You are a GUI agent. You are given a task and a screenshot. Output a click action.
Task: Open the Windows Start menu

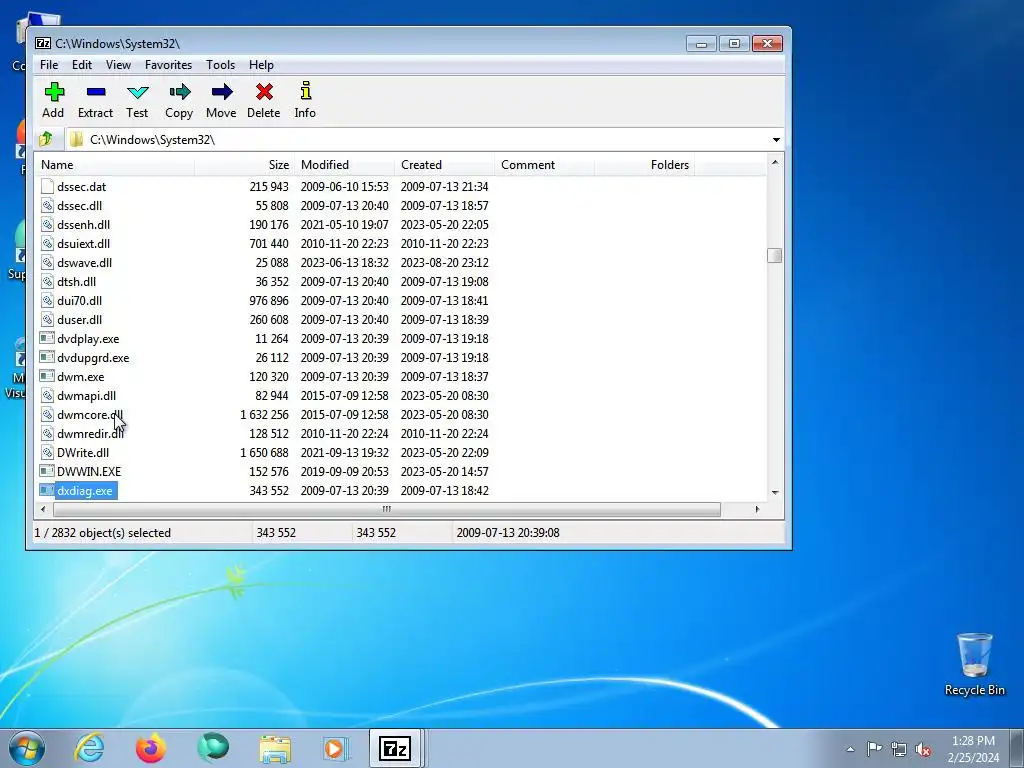pyautogui.click(x=27, y=748)
